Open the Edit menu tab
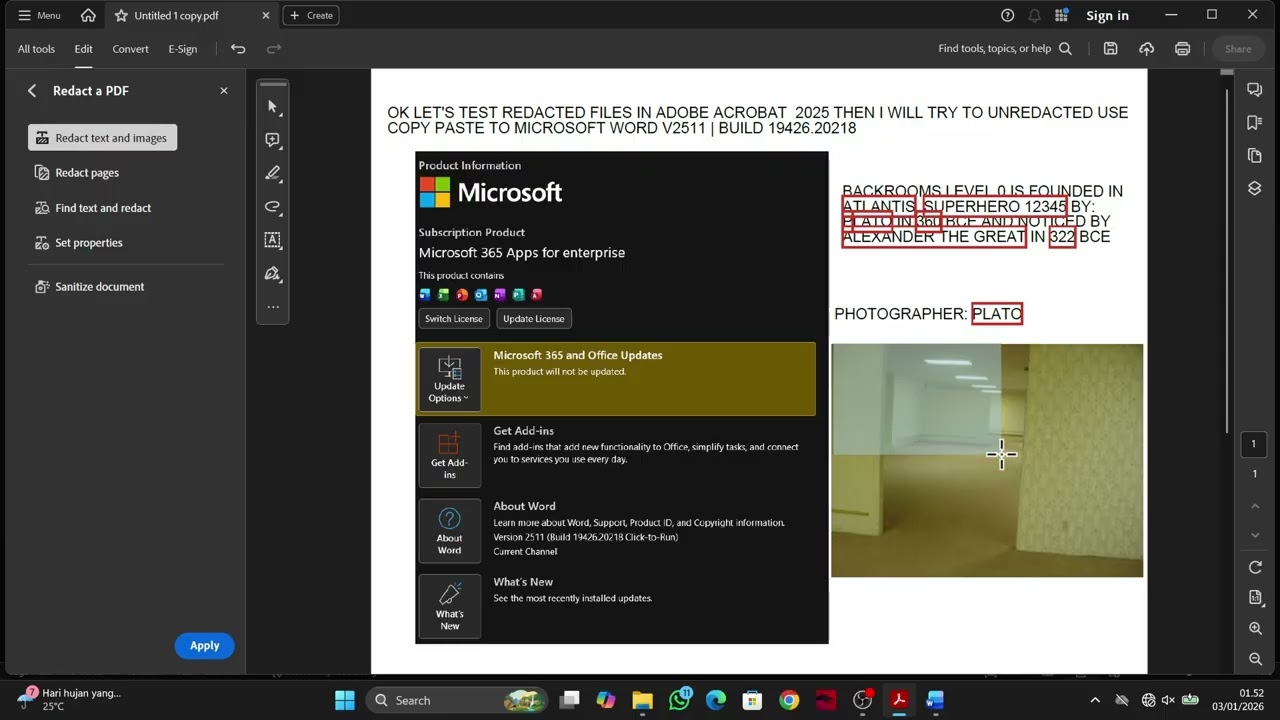The width and height of the screenshot is (1280, 720). [83, 49]
